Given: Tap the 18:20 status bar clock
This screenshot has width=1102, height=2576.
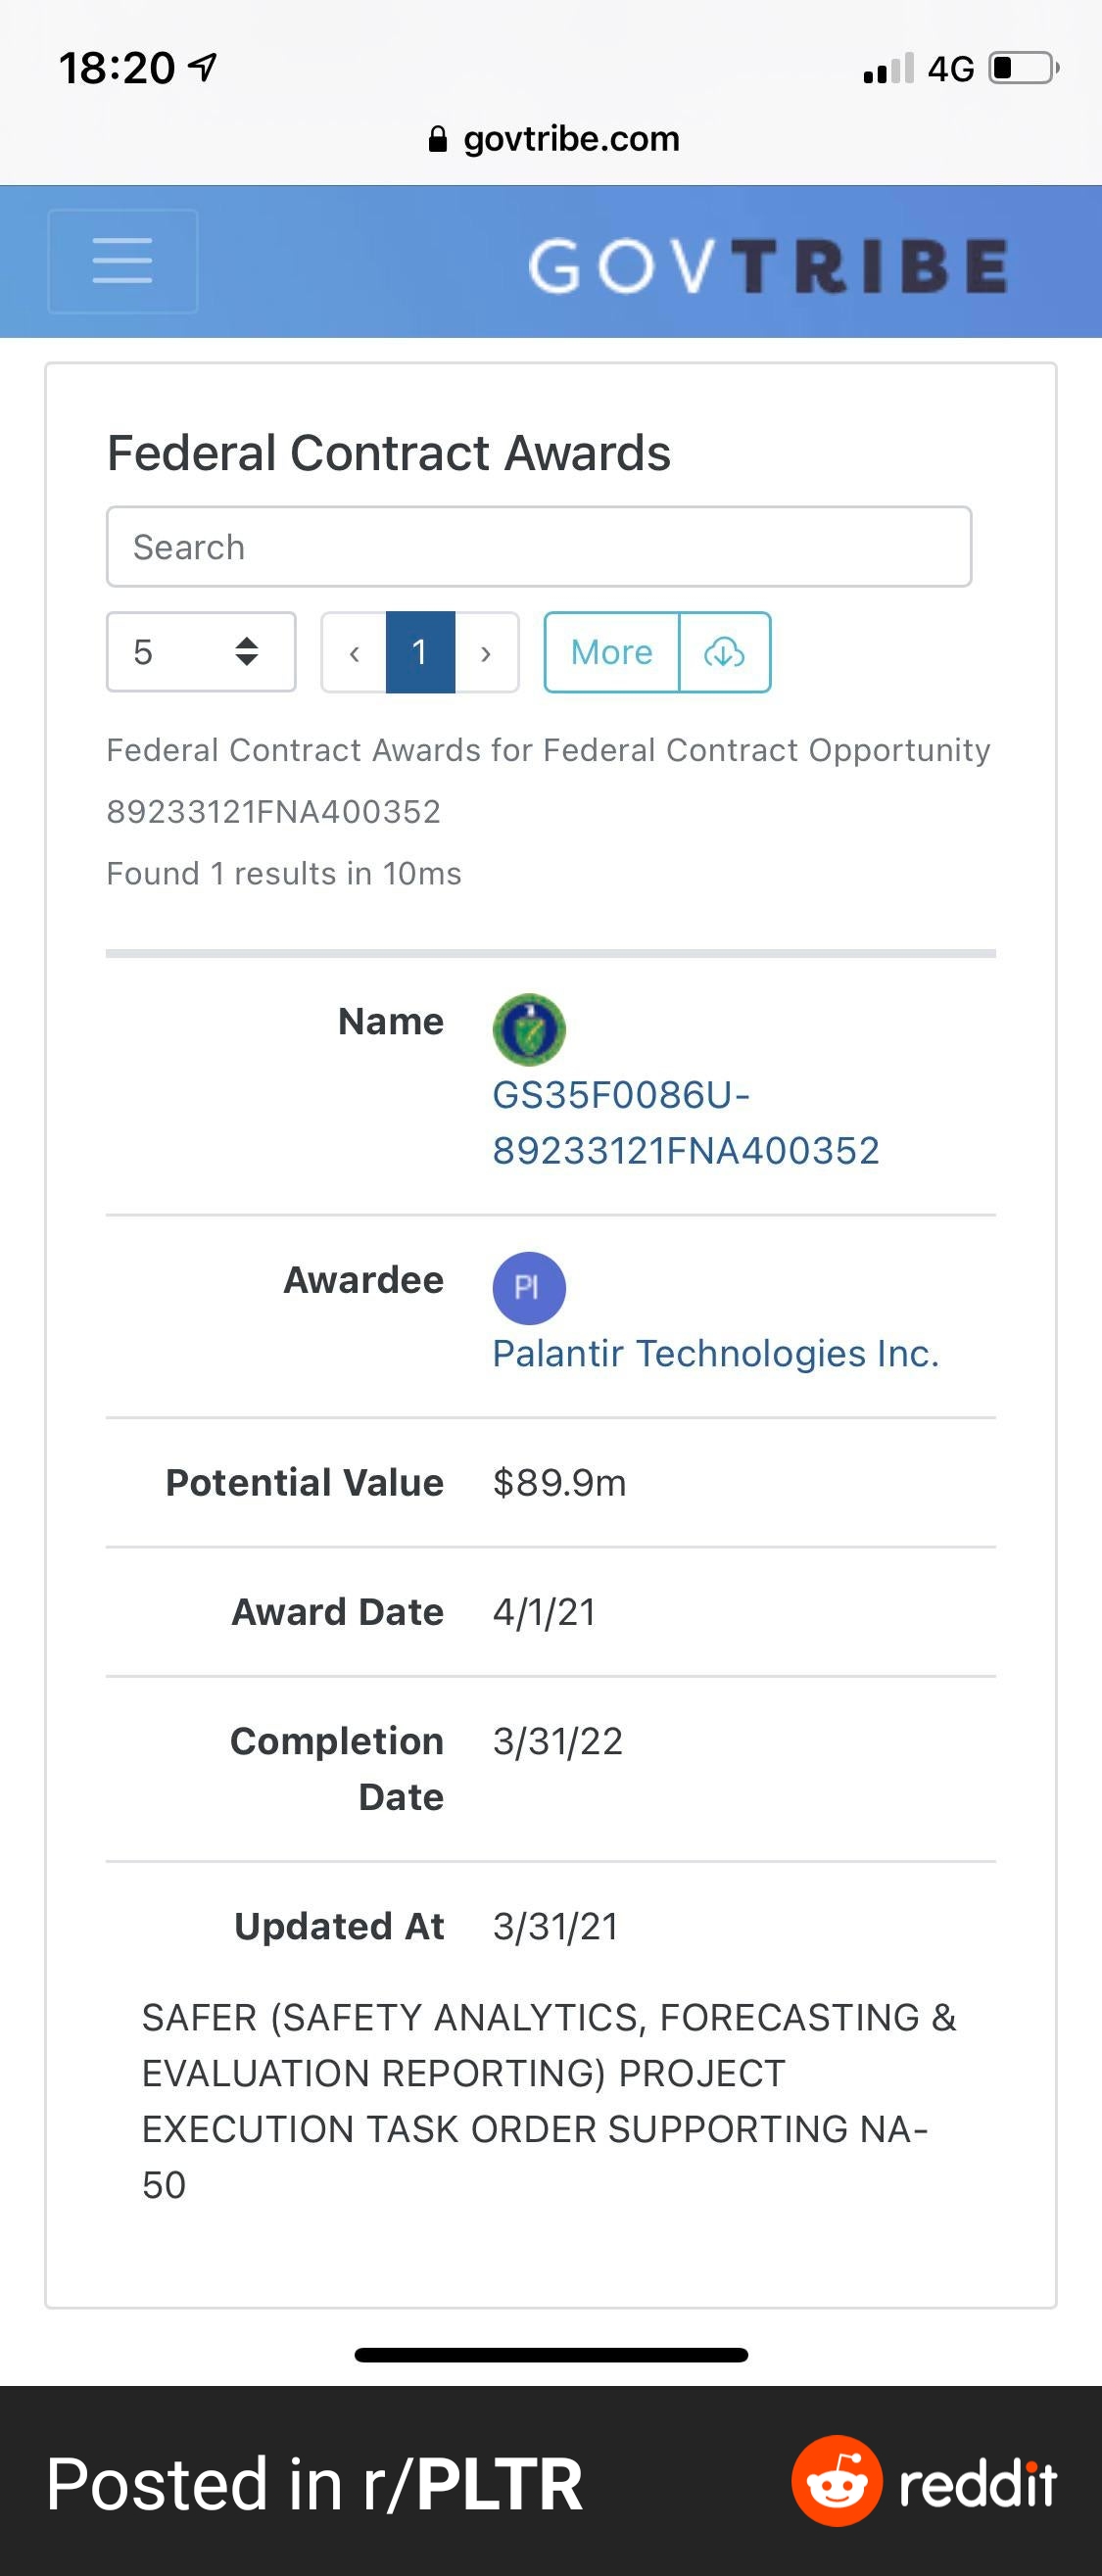Looking at the screenshot, I should coord(117,68).
